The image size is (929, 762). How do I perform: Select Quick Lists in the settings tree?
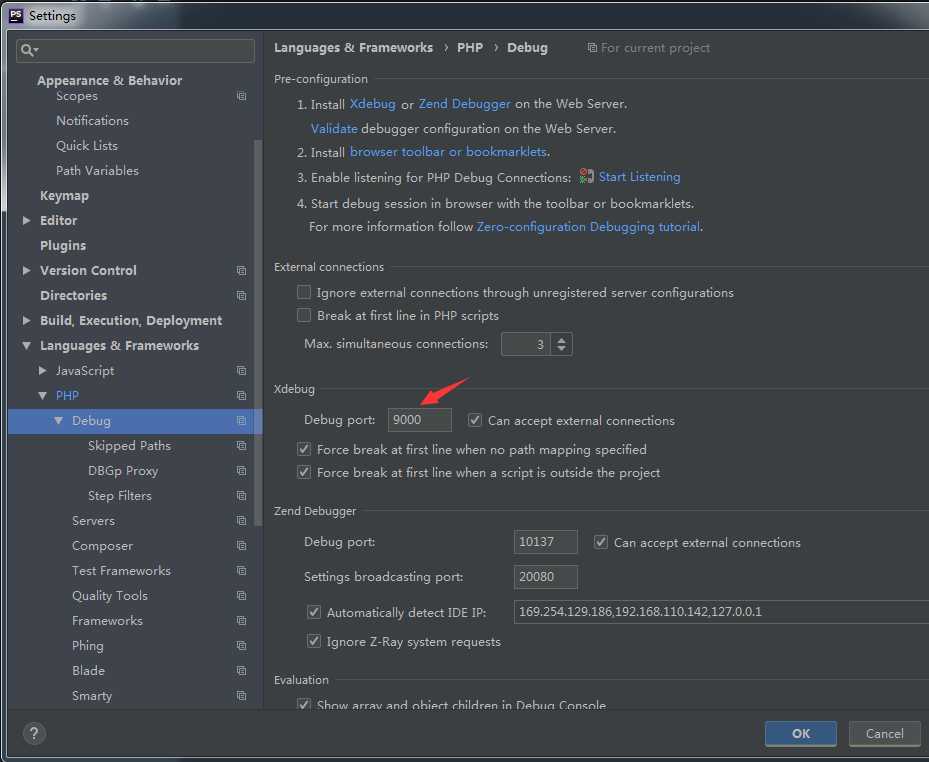pyautogui.click(x=87, y=146)
